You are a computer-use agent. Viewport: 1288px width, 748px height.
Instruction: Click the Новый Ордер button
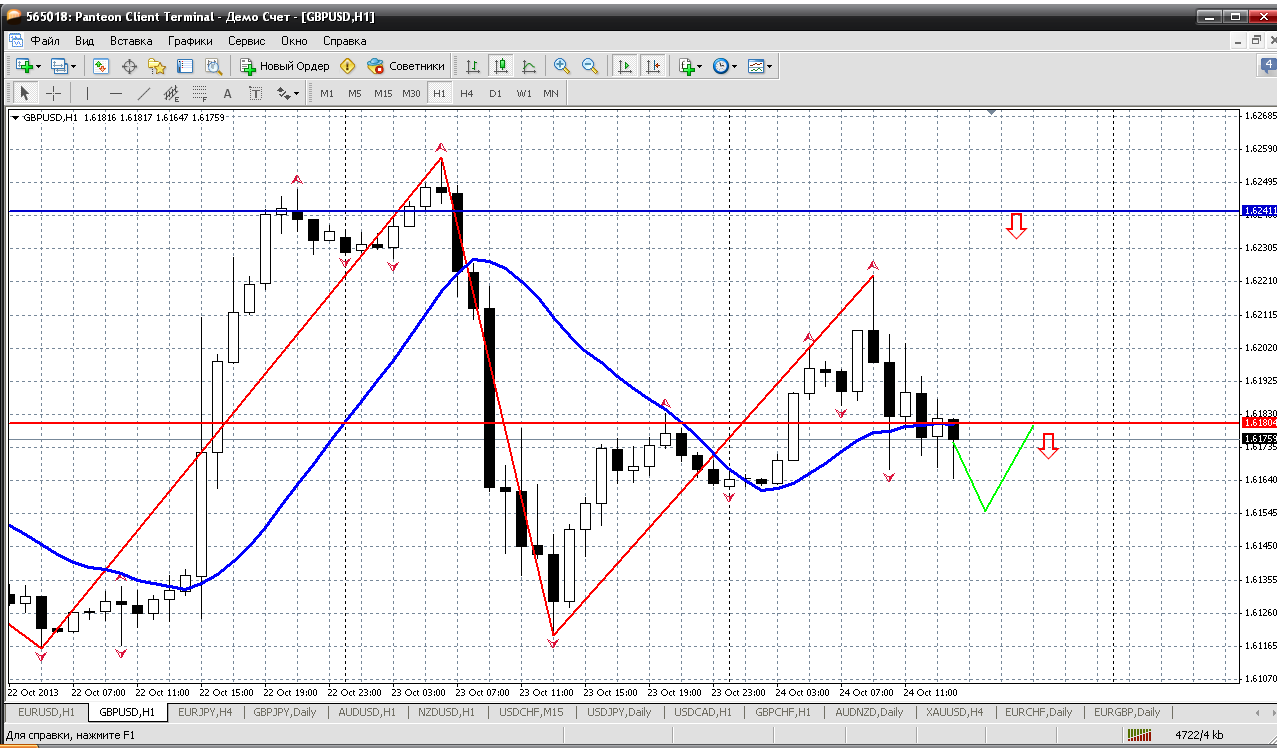[285, 66]
